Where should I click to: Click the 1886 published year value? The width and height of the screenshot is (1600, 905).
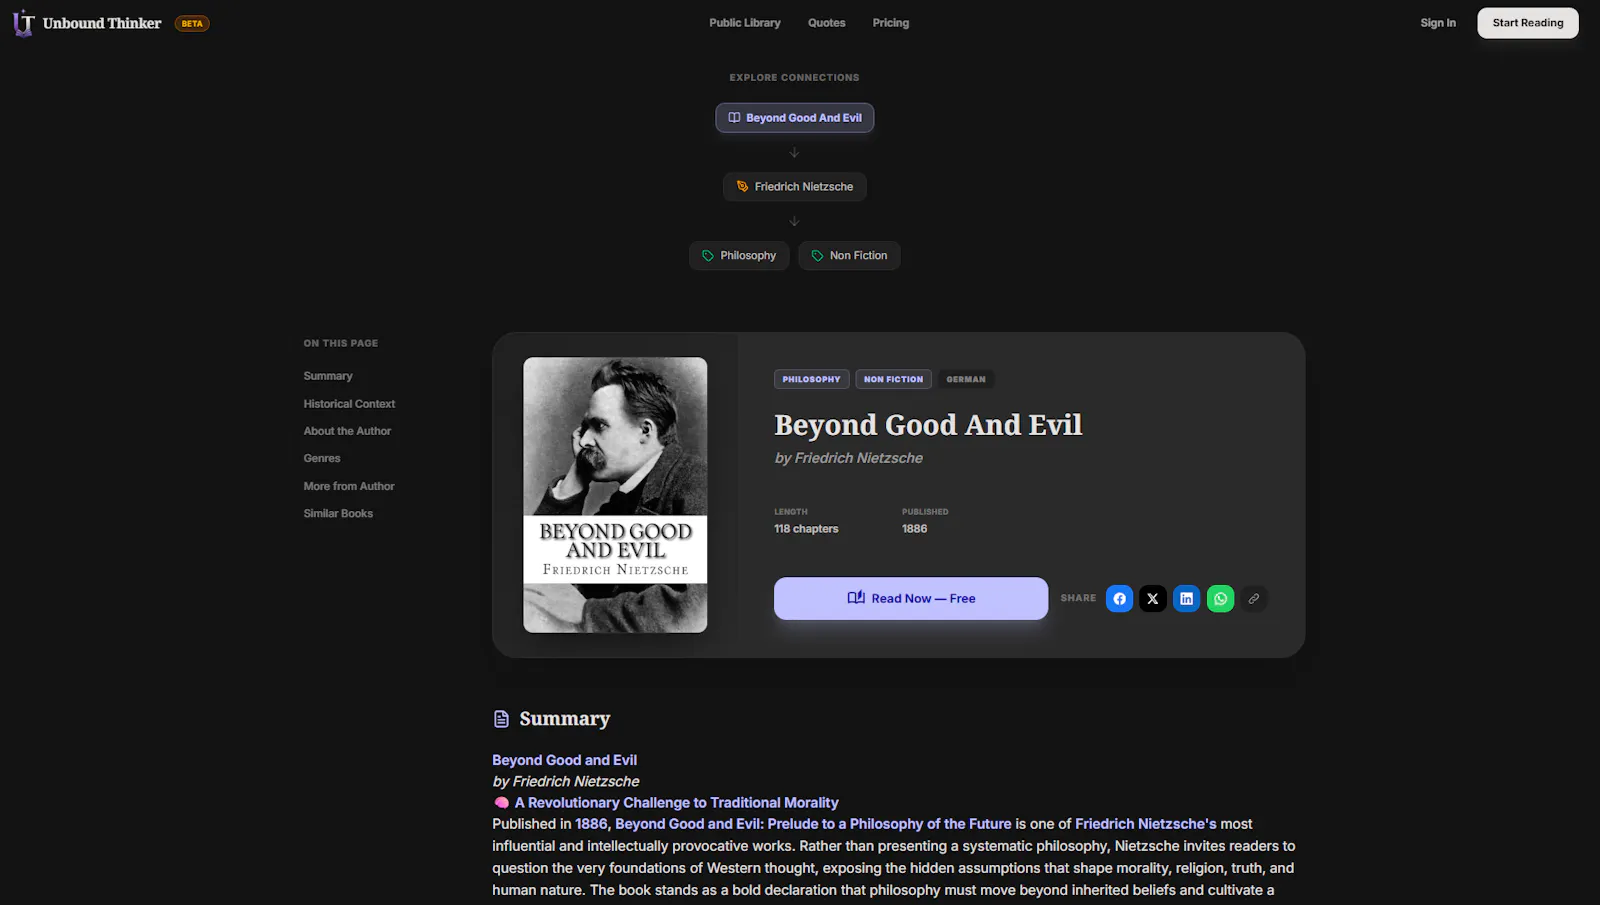tap(914, 529)
